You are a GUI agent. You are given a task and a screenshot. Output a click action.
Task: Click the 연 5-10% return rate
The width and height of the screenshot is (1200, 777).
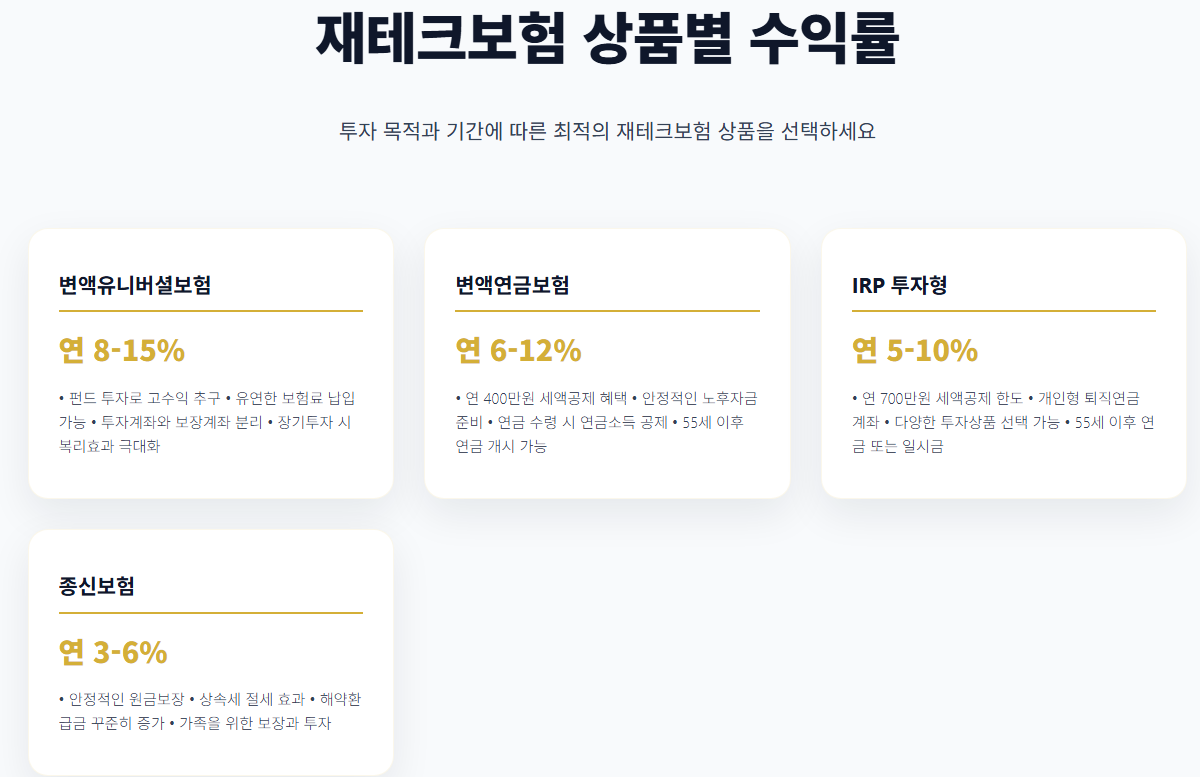[x=914, y=351]
